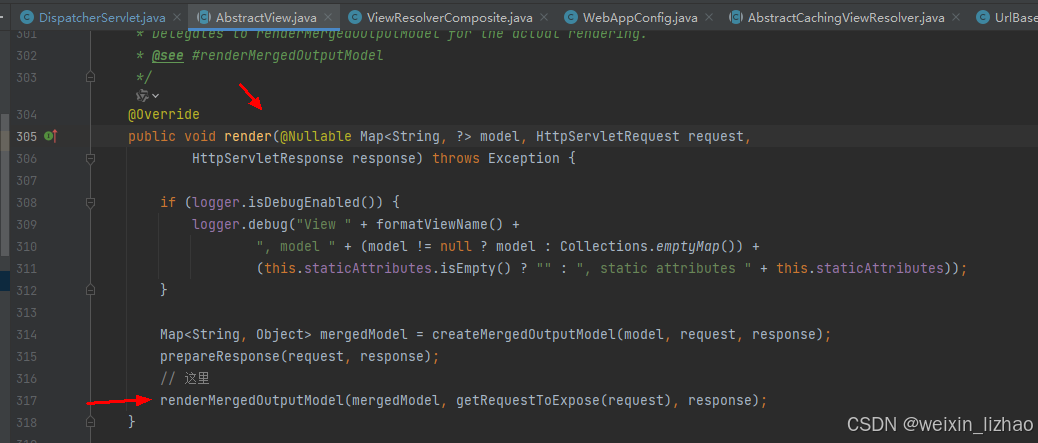
Task: Click the "View " string literal
Action: (x=324, y=224)
